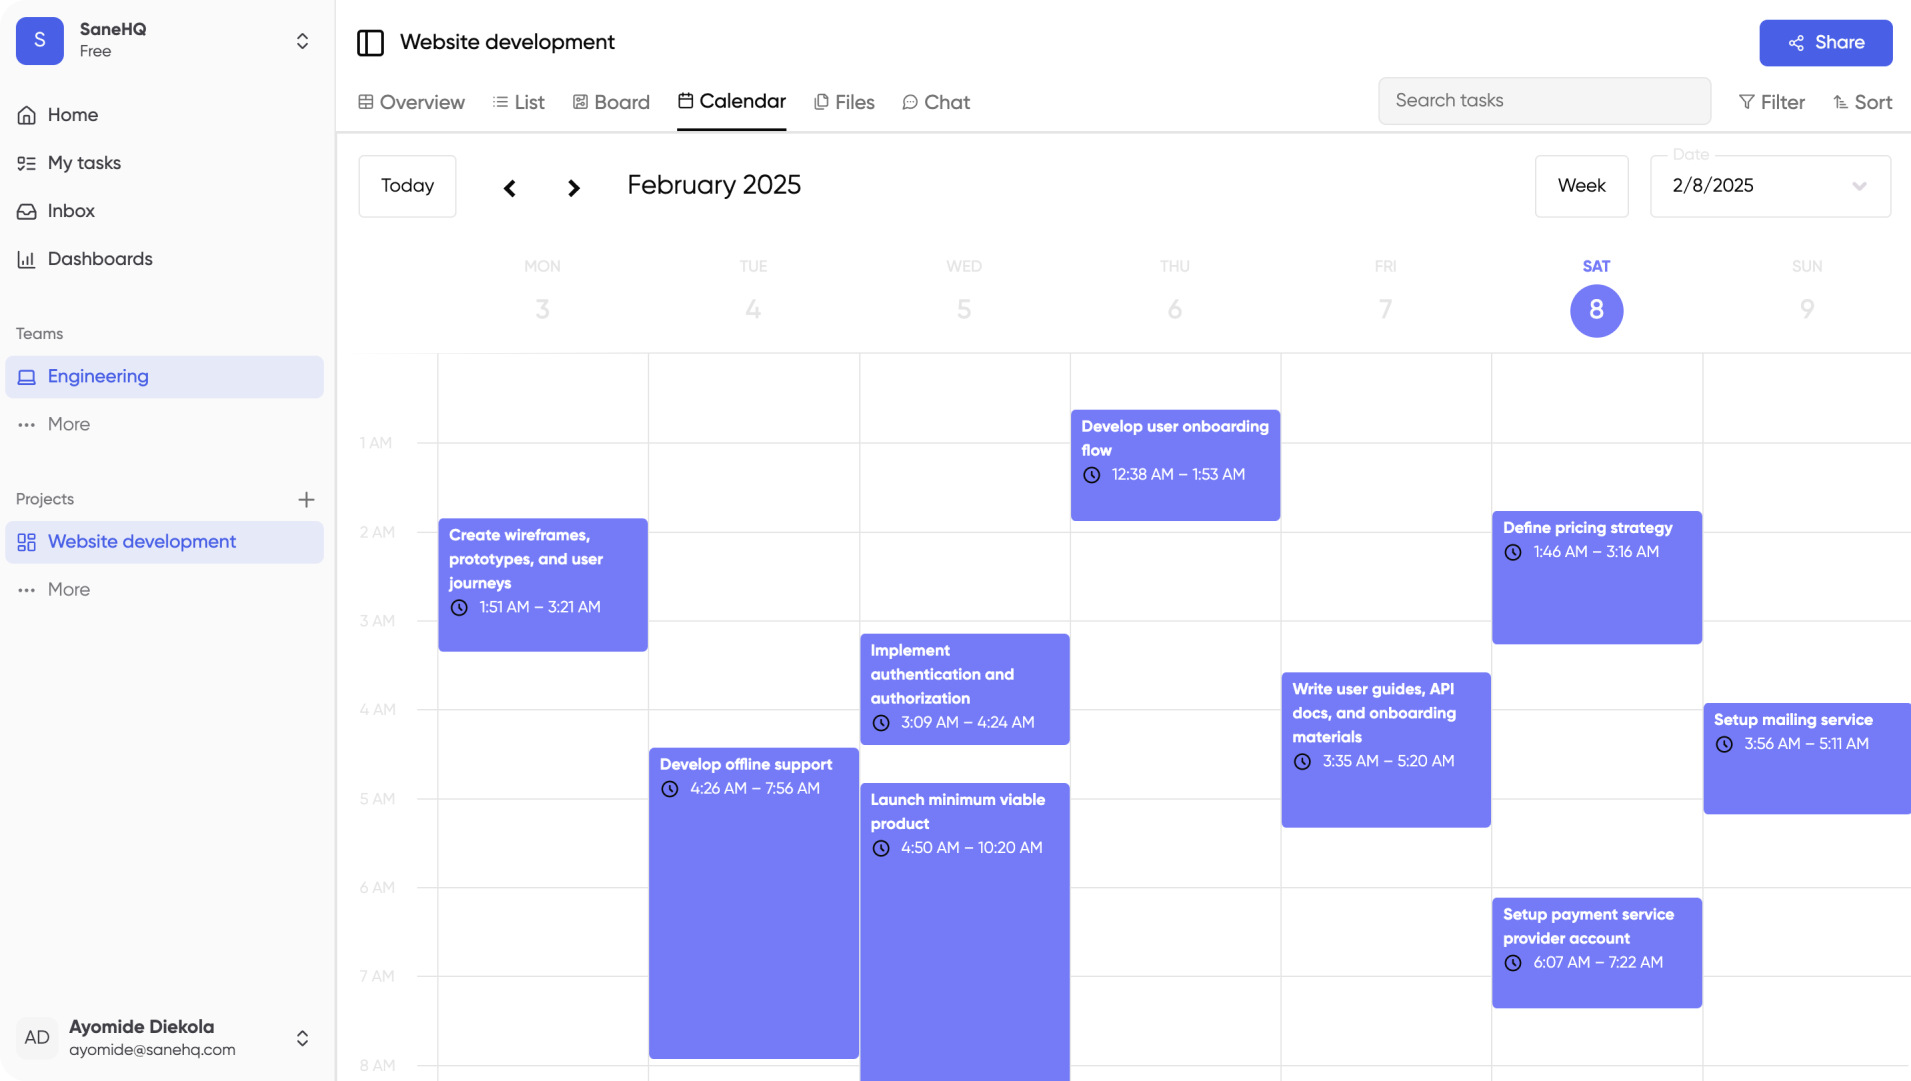This screenshot has height=1081, width=1911.
Task: Open the Filter options
Action: 1771,102
